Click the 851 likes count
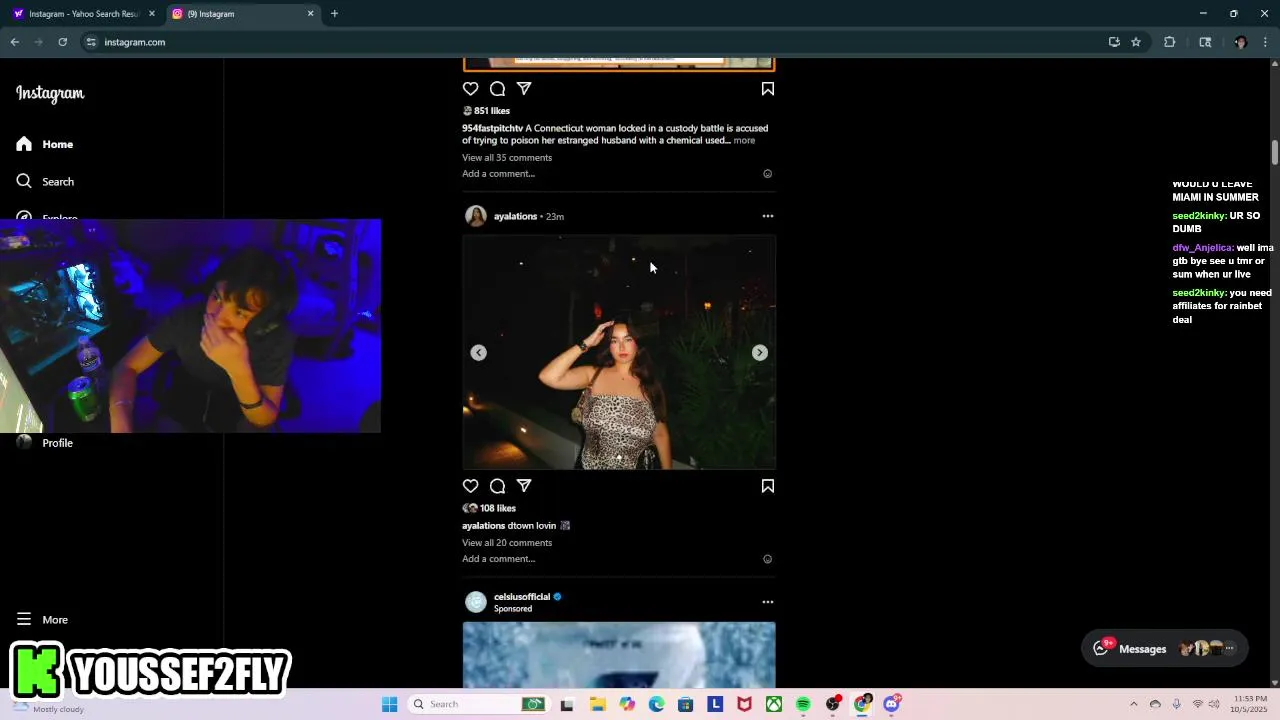This screenshot has height=720, width=1280. click(492, 111)
